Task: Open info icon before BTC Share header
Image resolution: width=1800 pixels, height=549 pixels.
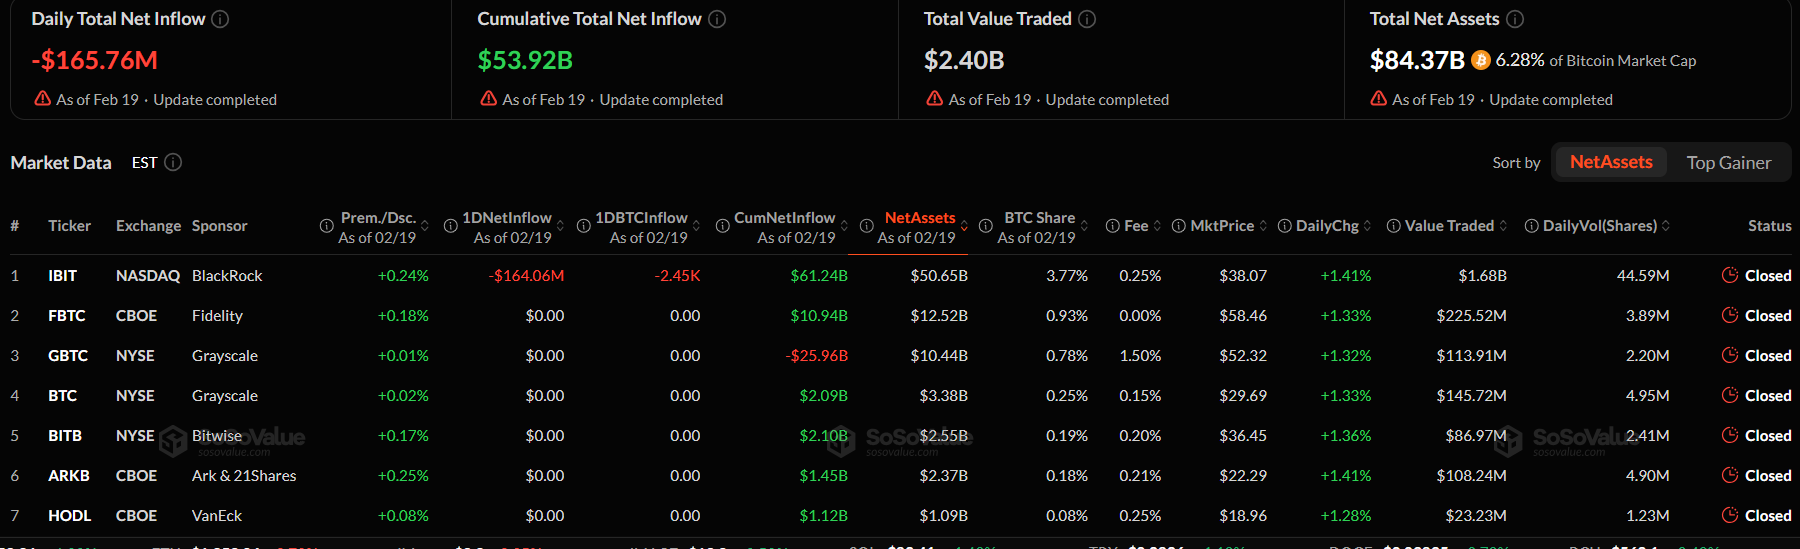Action: click(x=985, y=226)
